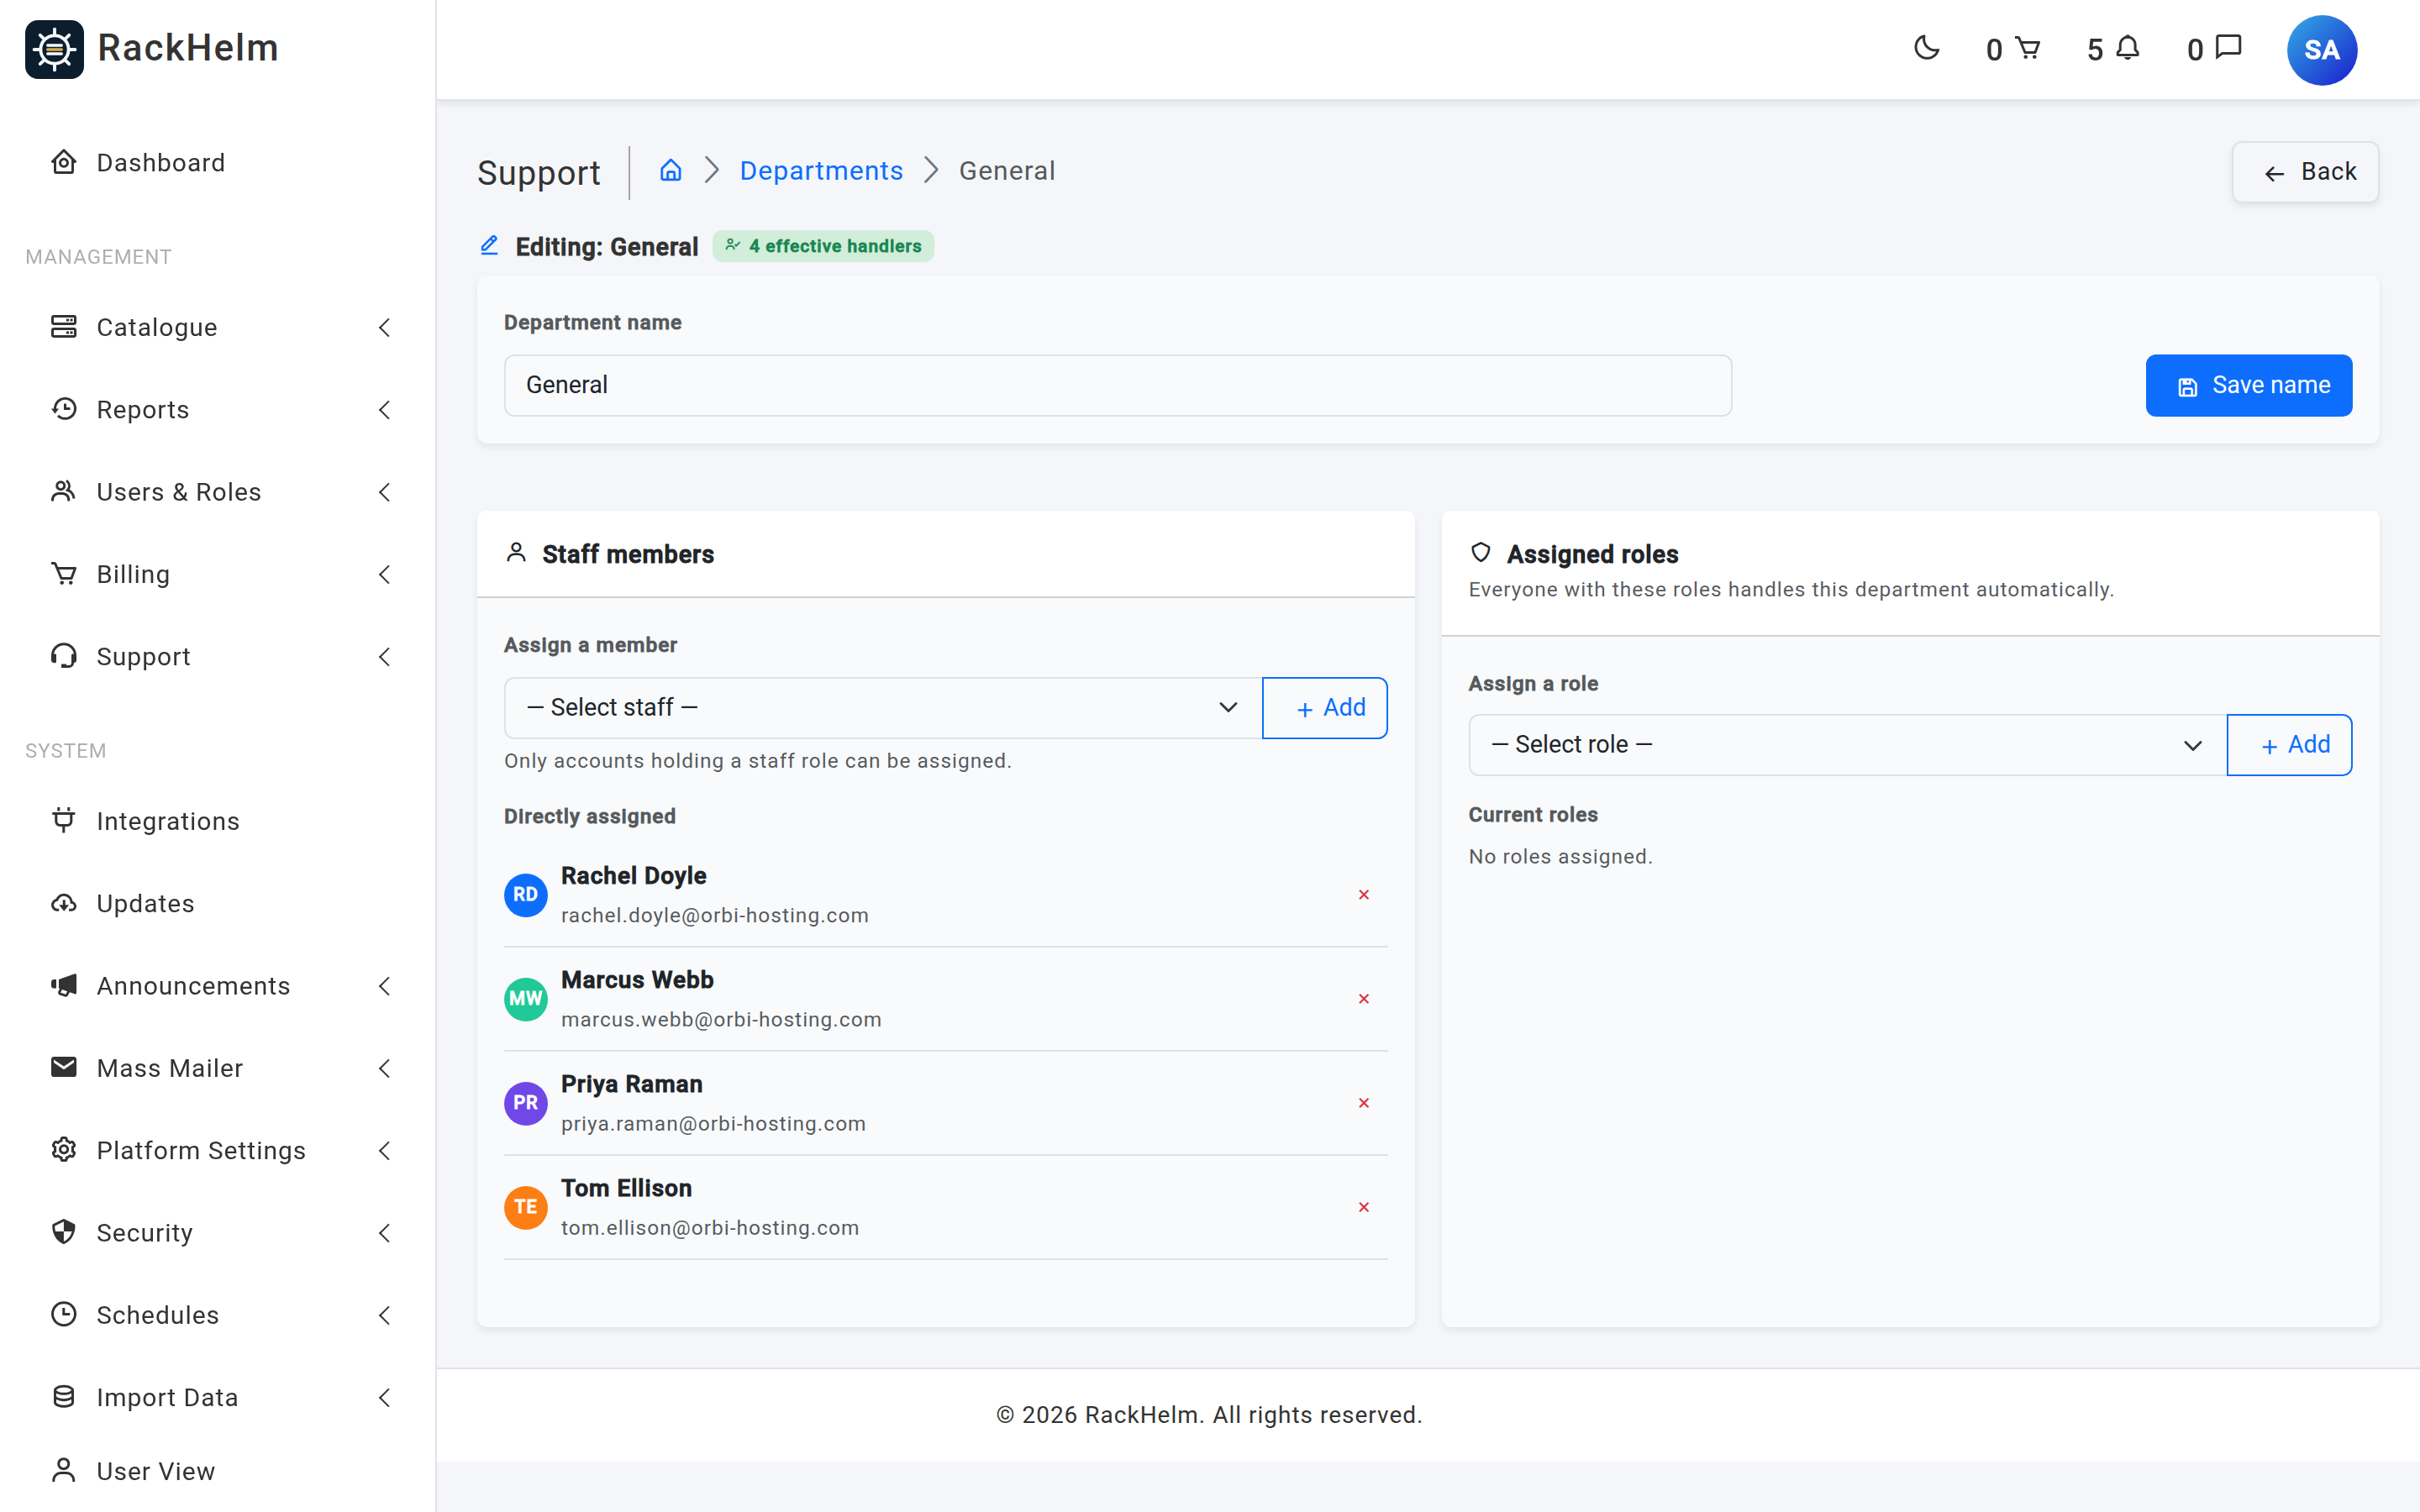Click the Save name button

2248,385
